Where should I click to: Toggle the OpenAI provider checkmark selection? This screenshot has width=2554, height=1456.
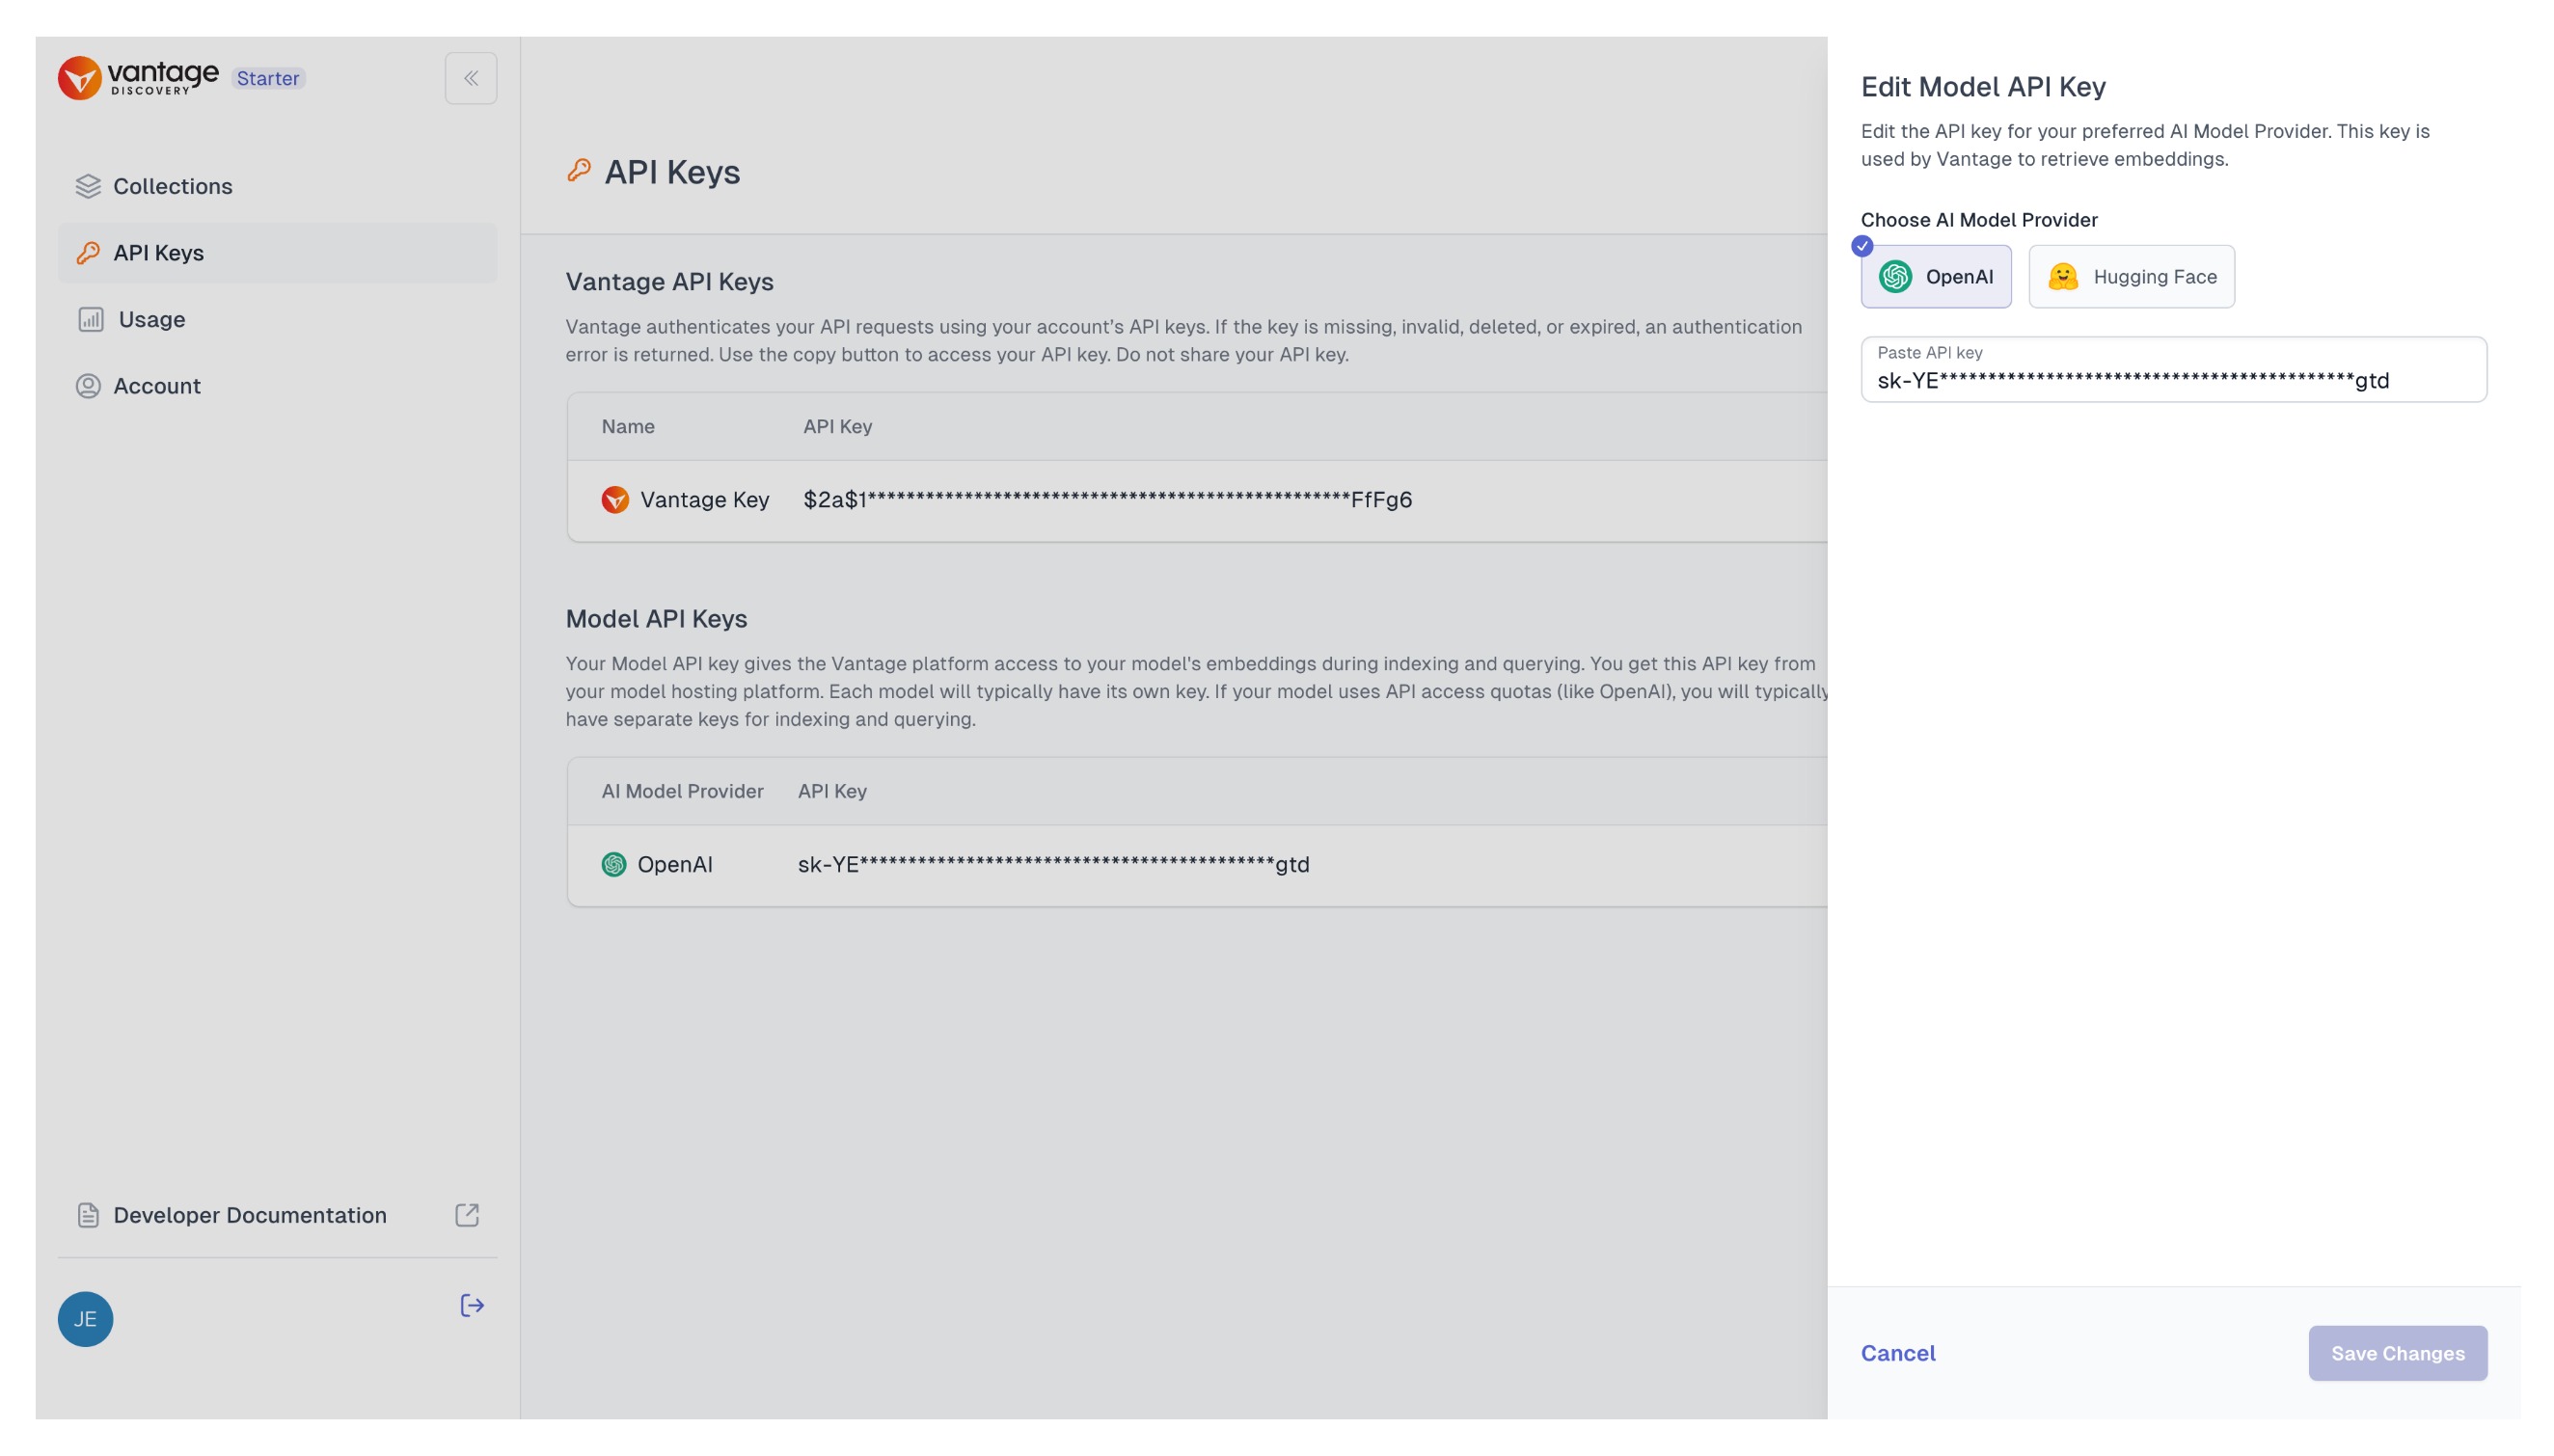1864,246
